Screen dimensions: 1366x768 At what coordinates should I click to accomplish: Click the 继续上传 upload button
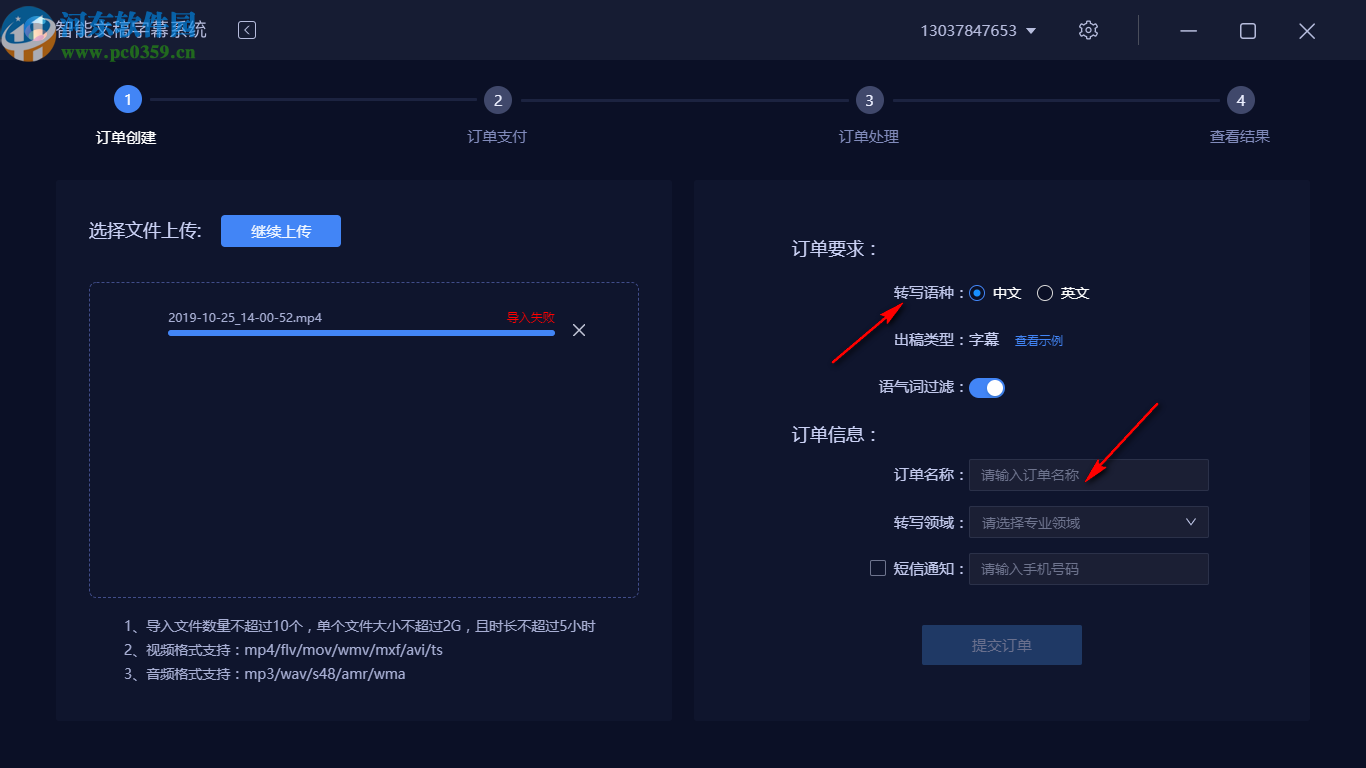(280, 230)
